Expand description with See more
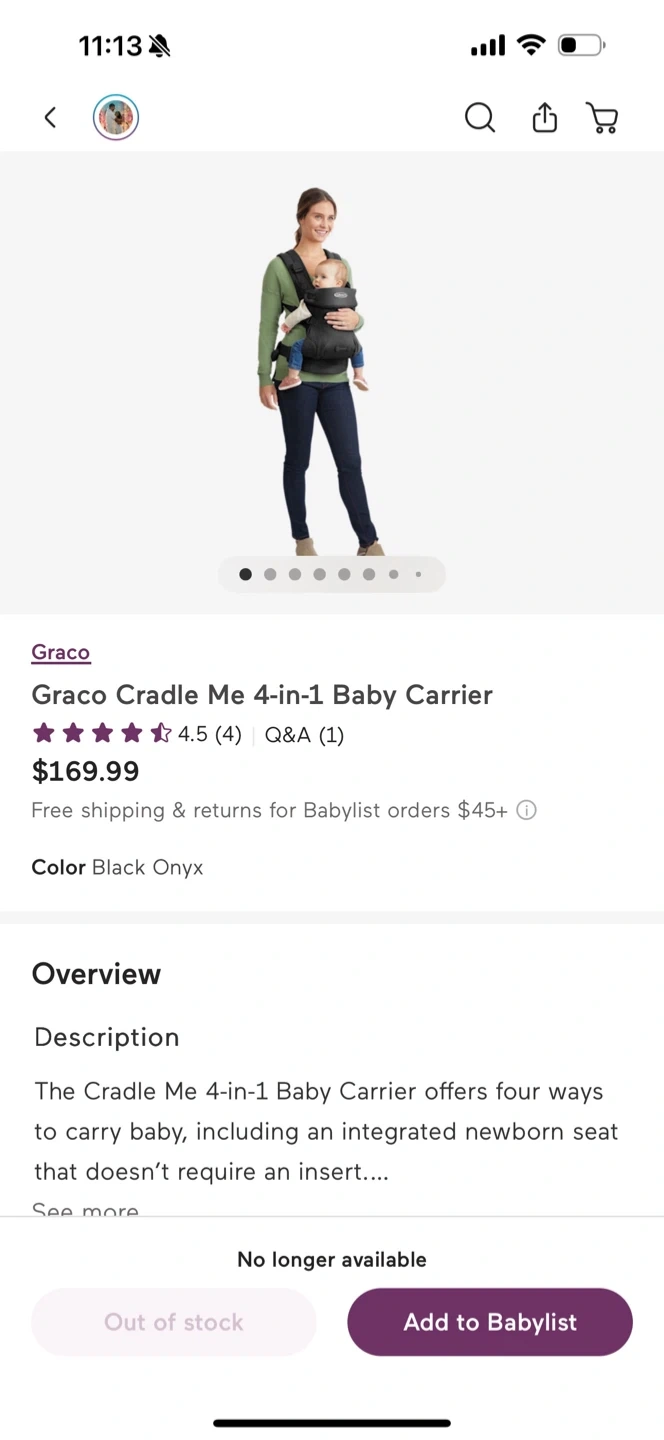This screenshot has height=1440, width=664. [x=85, y=1210]
